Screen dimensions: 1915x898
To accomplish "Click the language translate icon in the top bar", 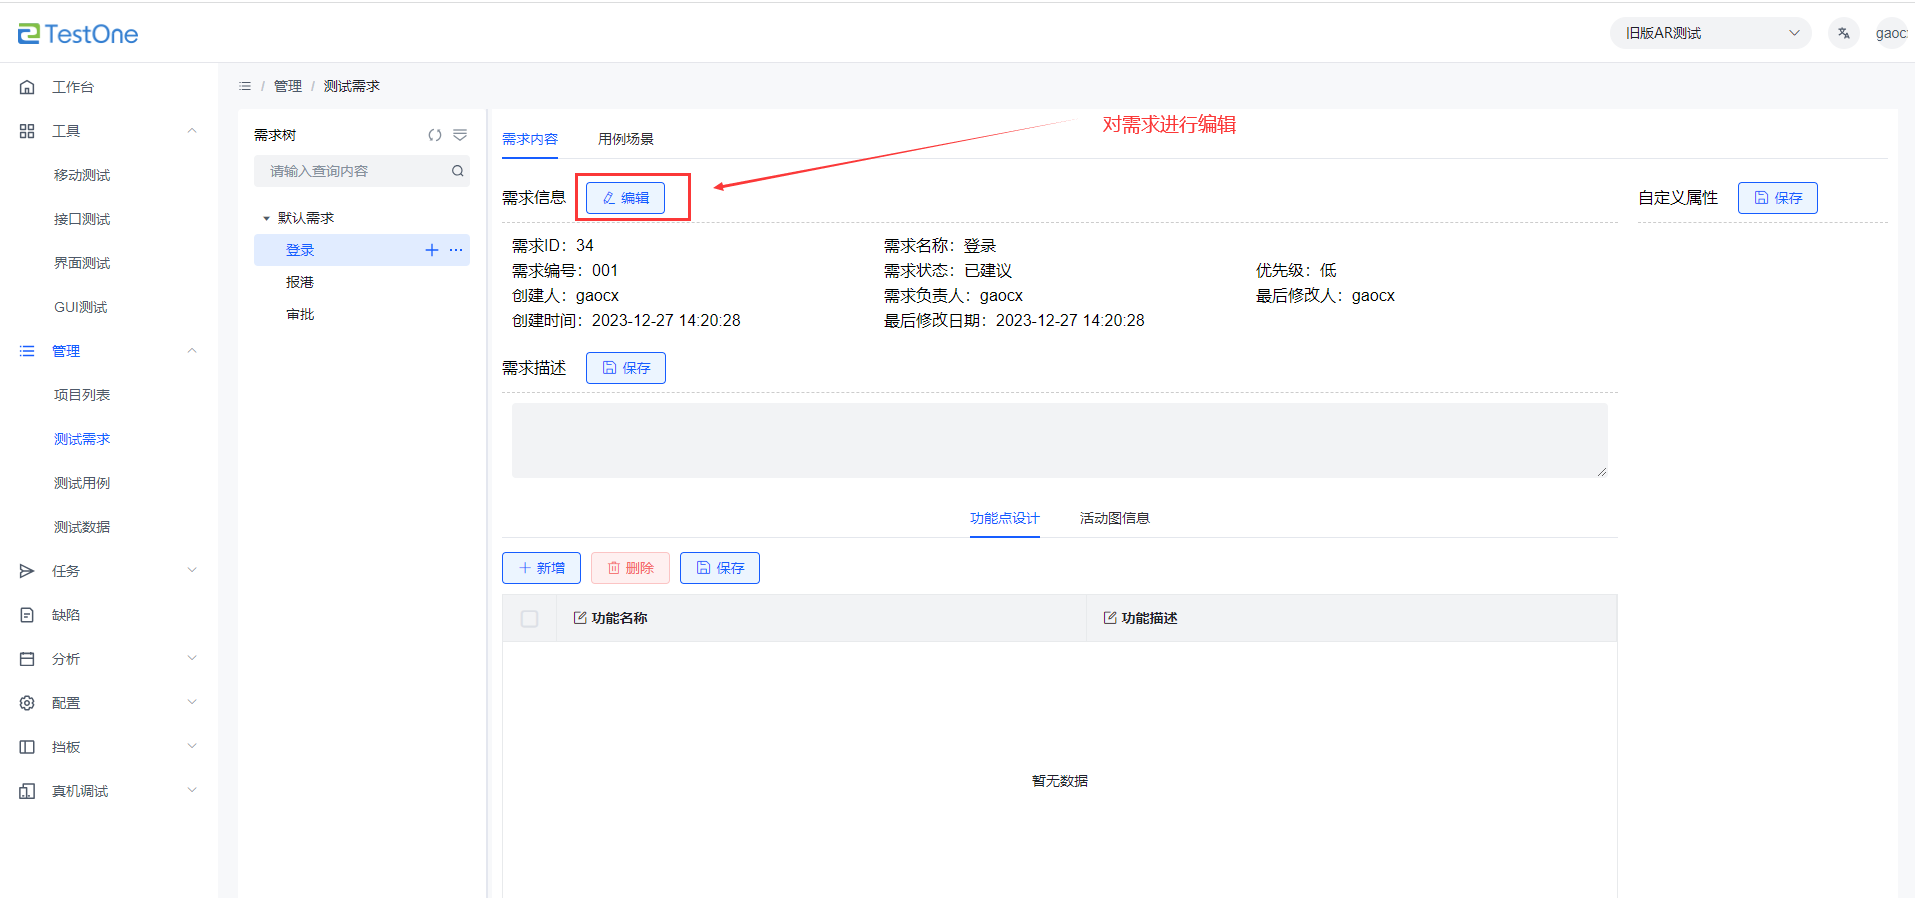I will click(x=1843, y=33).
